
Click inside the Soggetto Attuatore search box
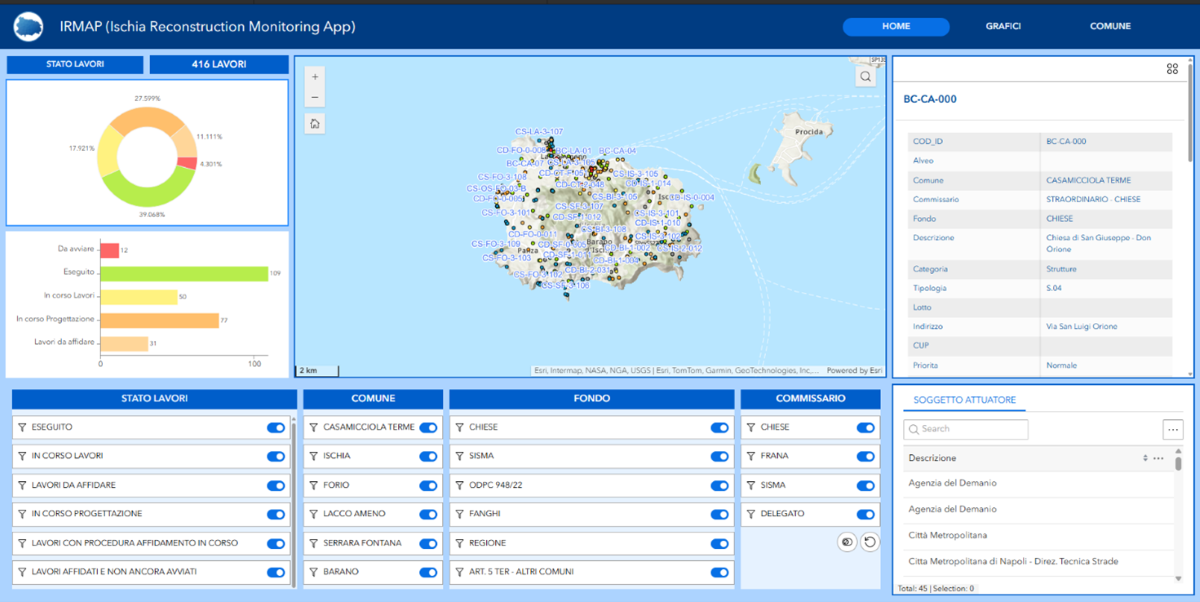(965, 428)
